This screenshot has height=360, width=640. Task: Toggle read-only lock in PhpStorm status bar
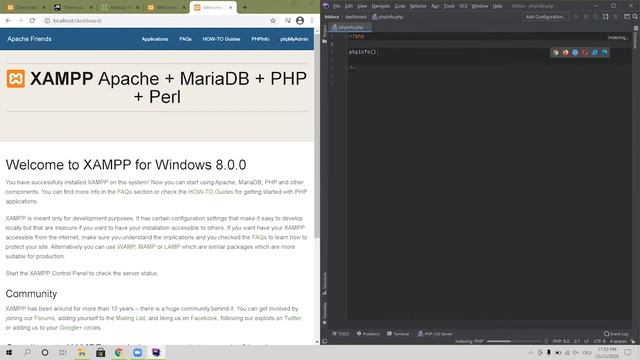pos(633,341)
